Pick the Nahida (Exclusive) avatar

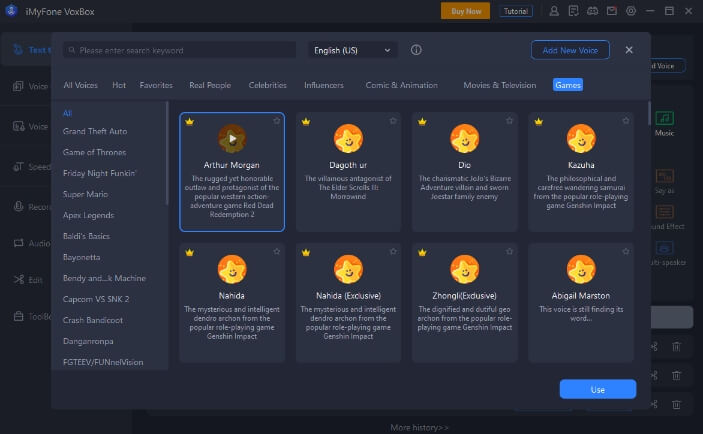tap(348, 269)
